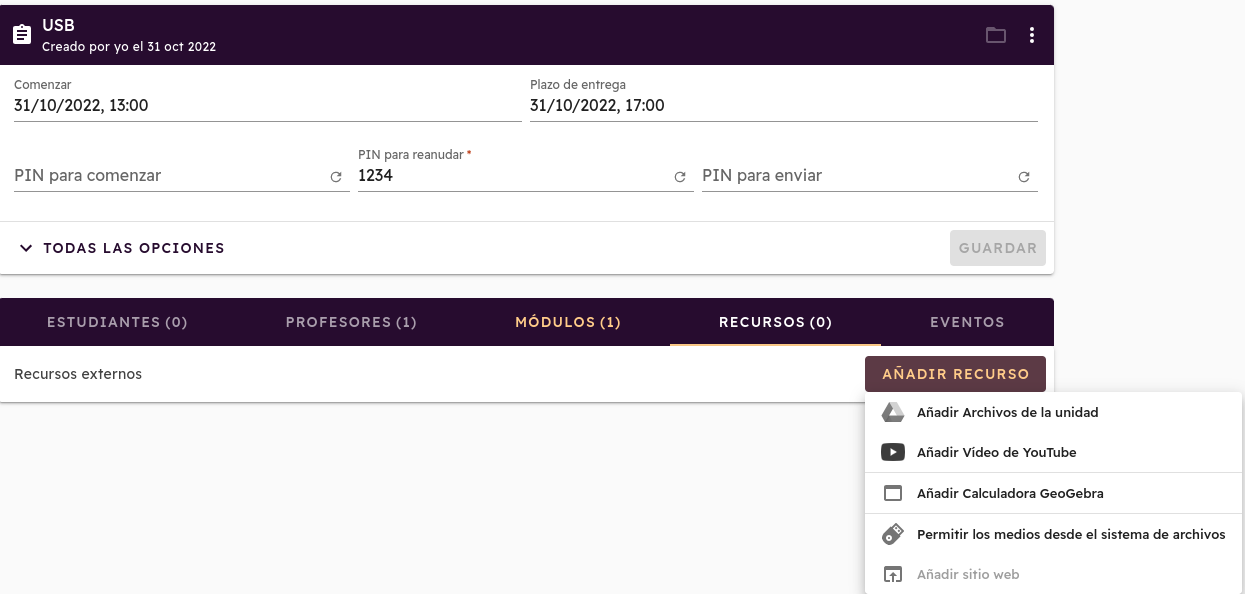Screen dimensions: 1245x594
Task: Regenerate the PIN para reanudar
Action: tap(680, 177)
